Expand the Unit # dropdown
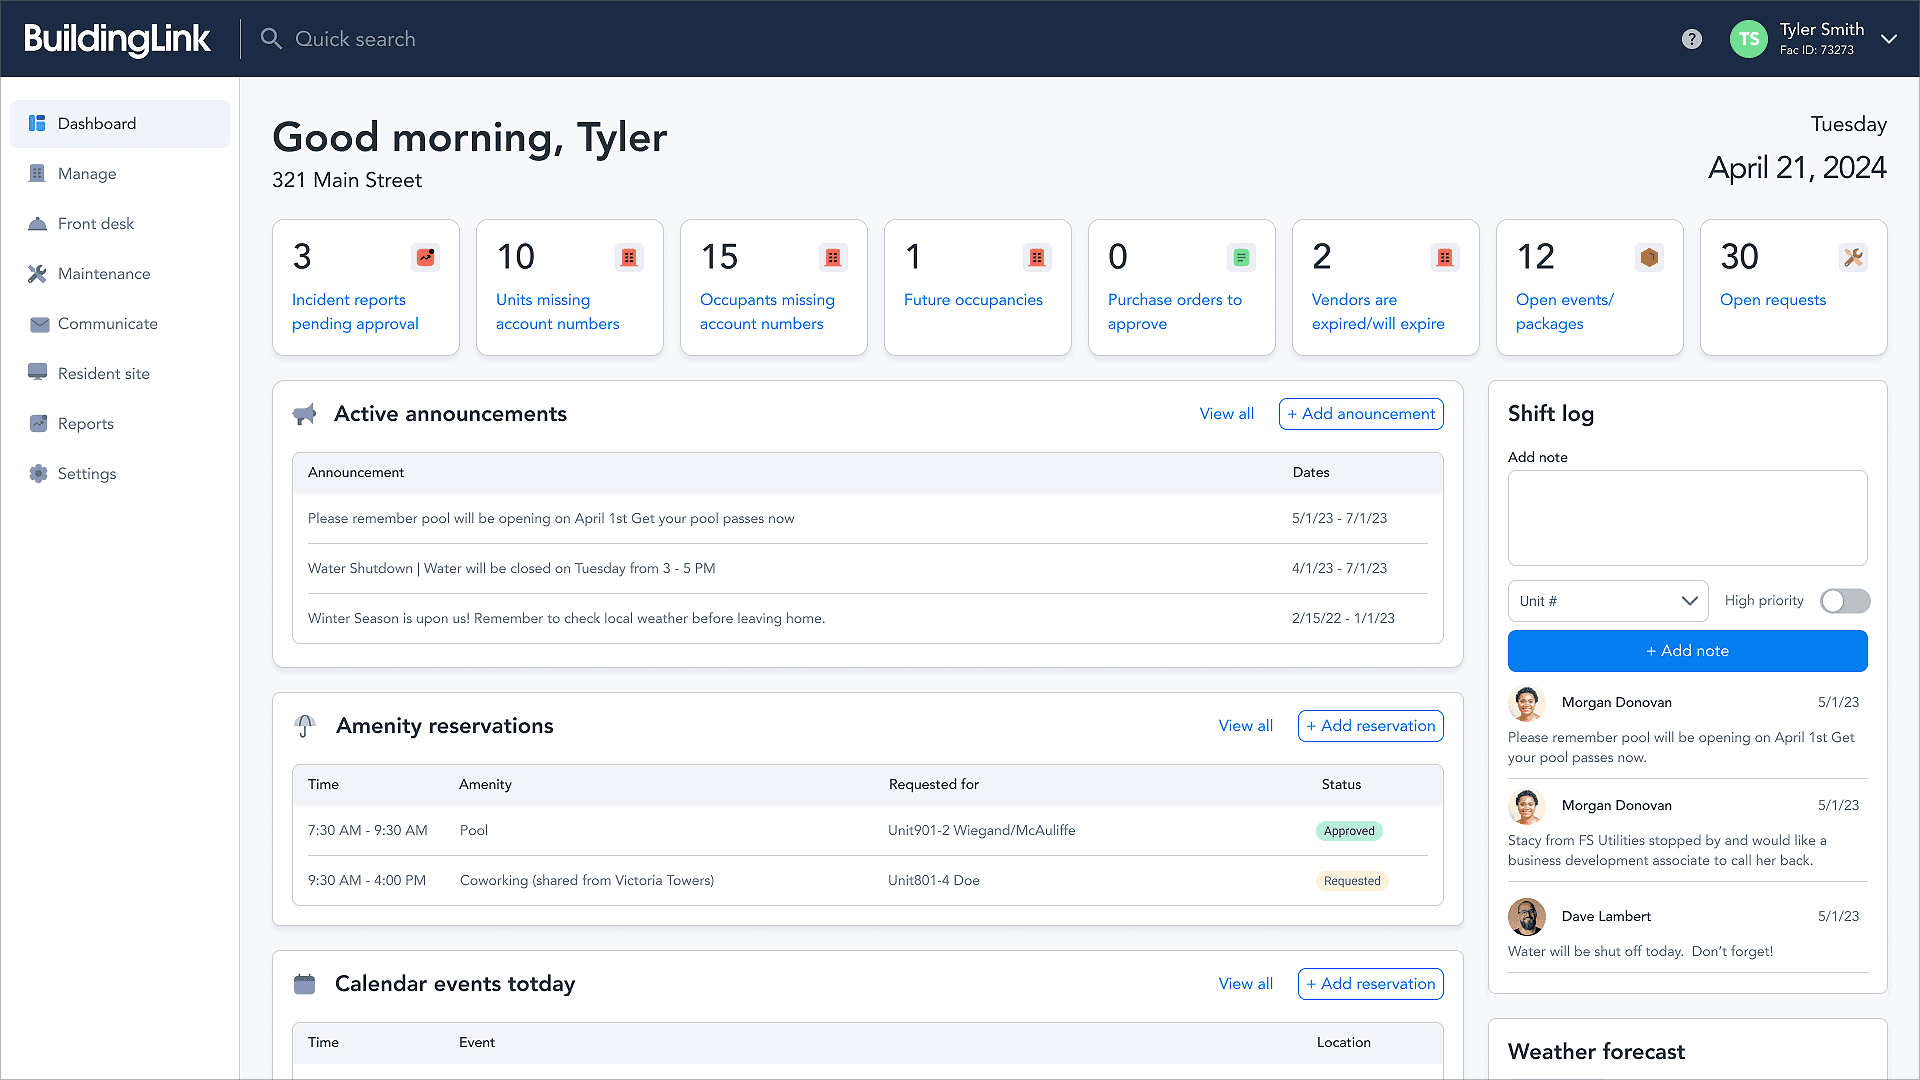 pyautogui.click(x=1607, y=601)
